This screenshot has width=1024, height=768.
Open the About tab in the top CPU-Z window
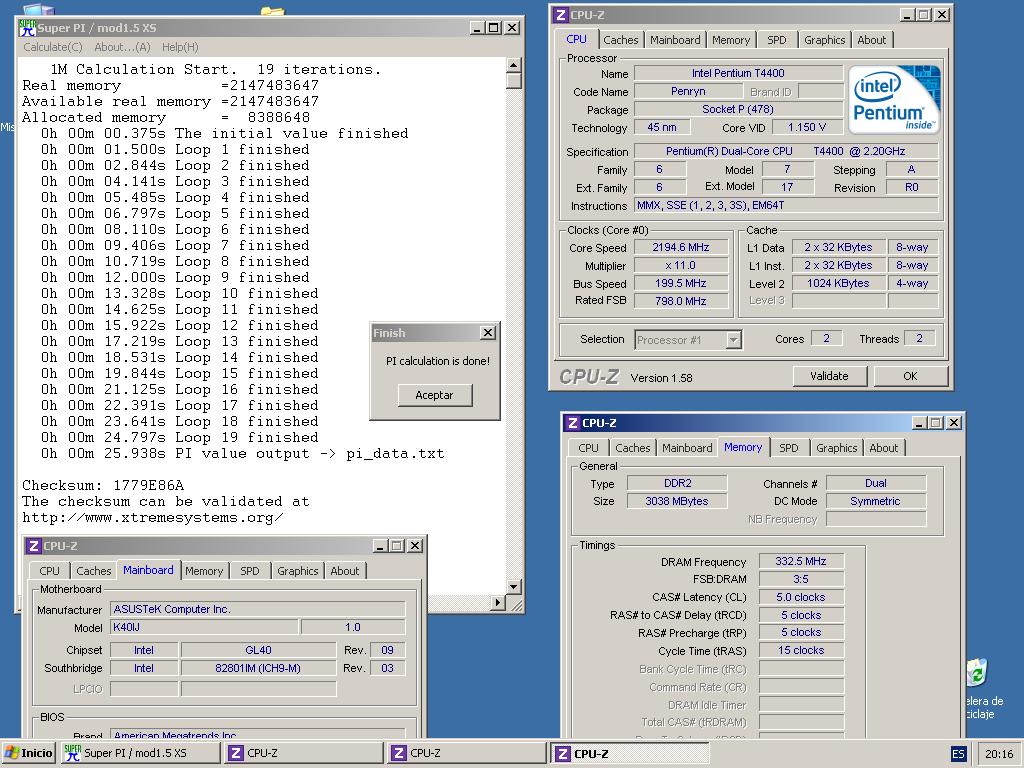click(x=872, y=40)
